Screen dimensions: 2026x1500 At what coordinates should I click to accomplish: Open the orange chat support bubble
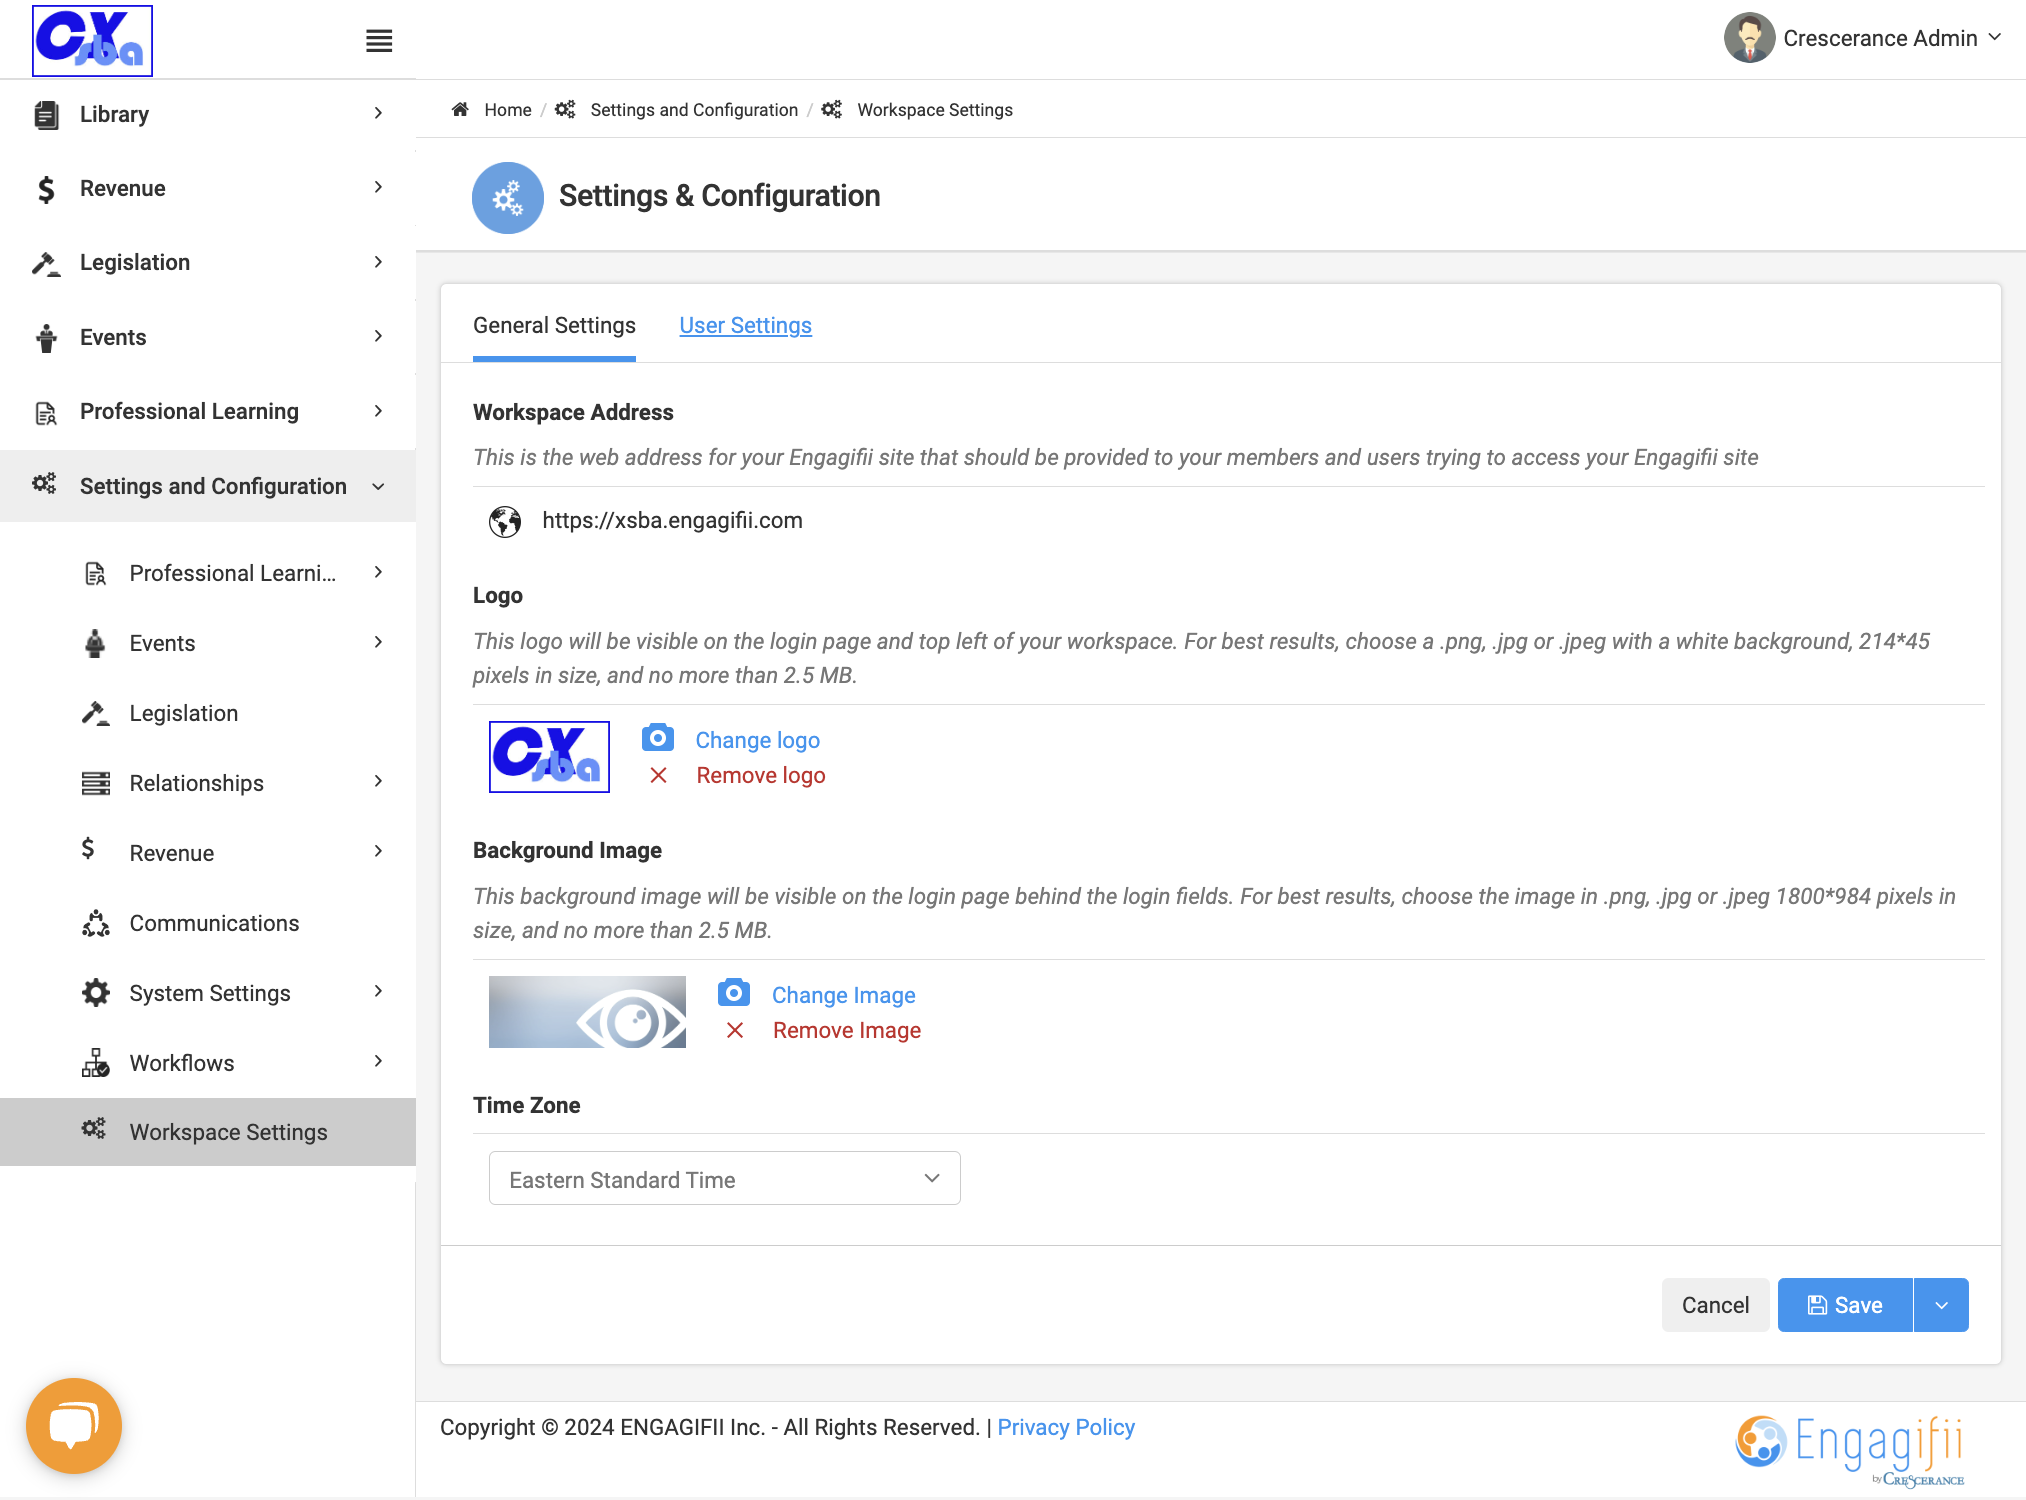pos(74,1425)
